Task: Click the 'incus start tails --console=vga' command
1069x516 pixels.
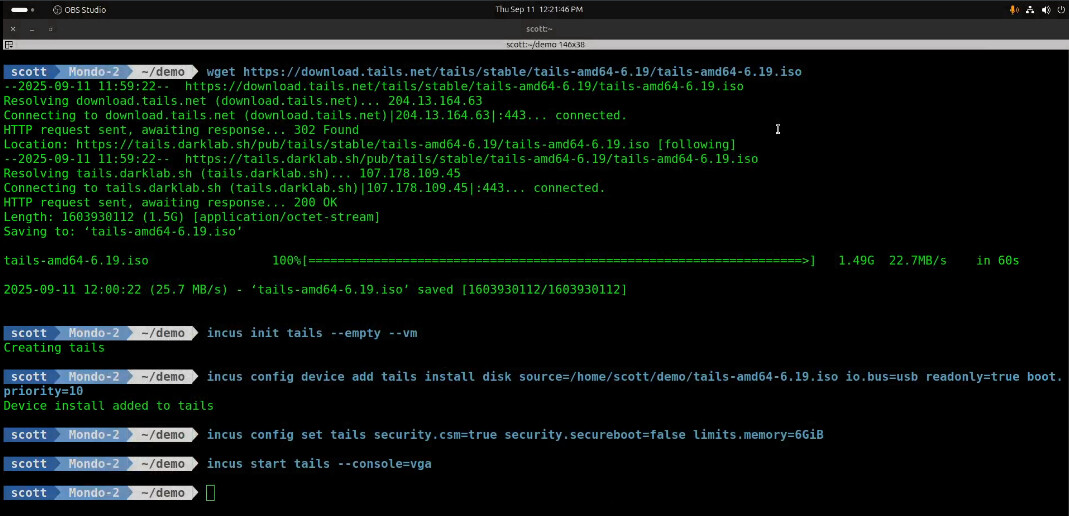Action: [x=319, y=464]
